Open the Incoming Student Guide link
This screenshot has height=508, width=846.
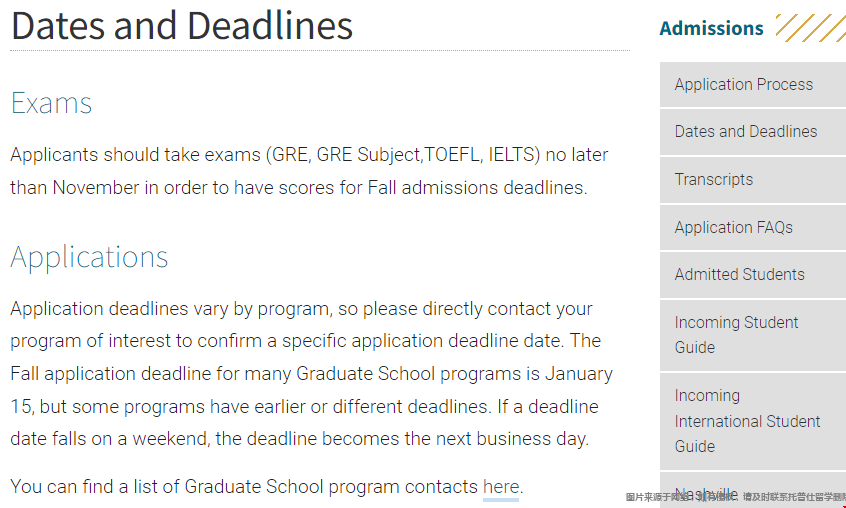tap(736, 335)
